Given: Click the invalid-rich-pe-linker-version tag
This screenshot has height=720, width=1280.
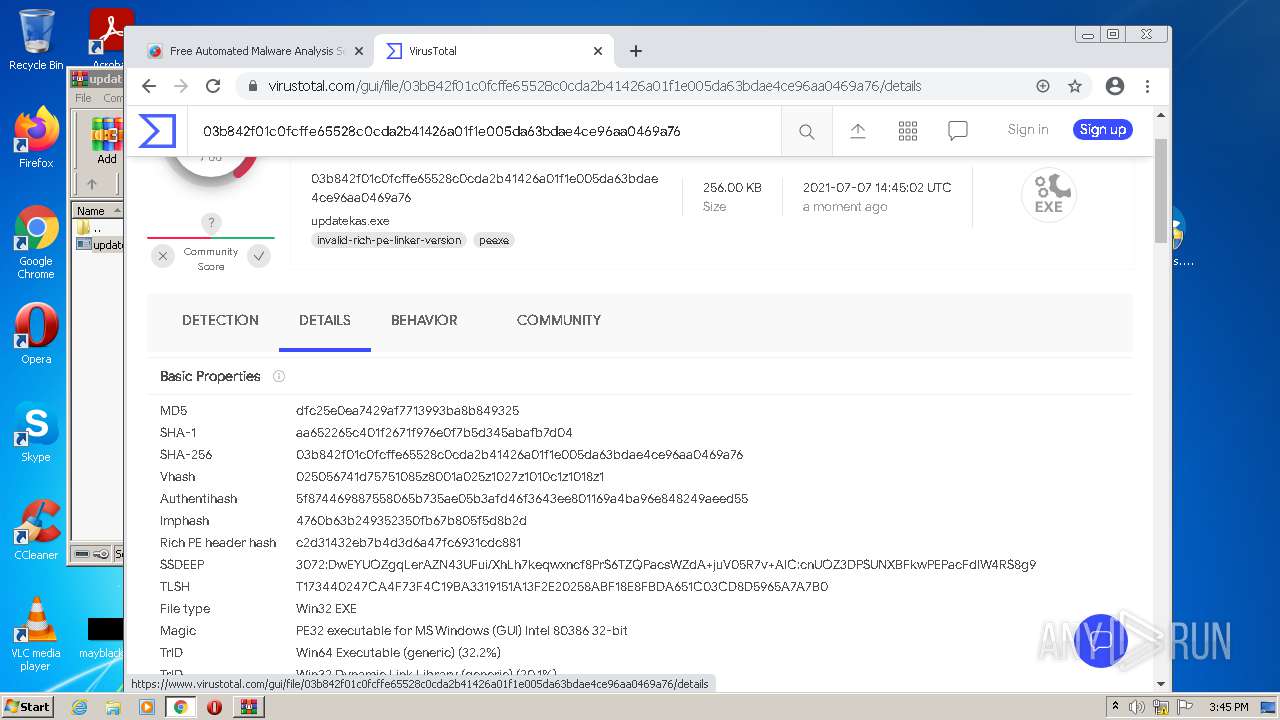Looking at the screenshot, I should click(389, 240).
